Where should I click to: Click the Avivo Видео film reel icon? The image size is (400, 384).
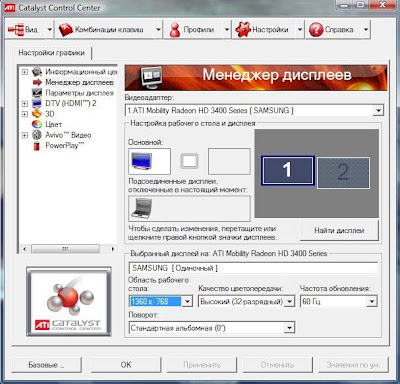(x=37, y=135)
